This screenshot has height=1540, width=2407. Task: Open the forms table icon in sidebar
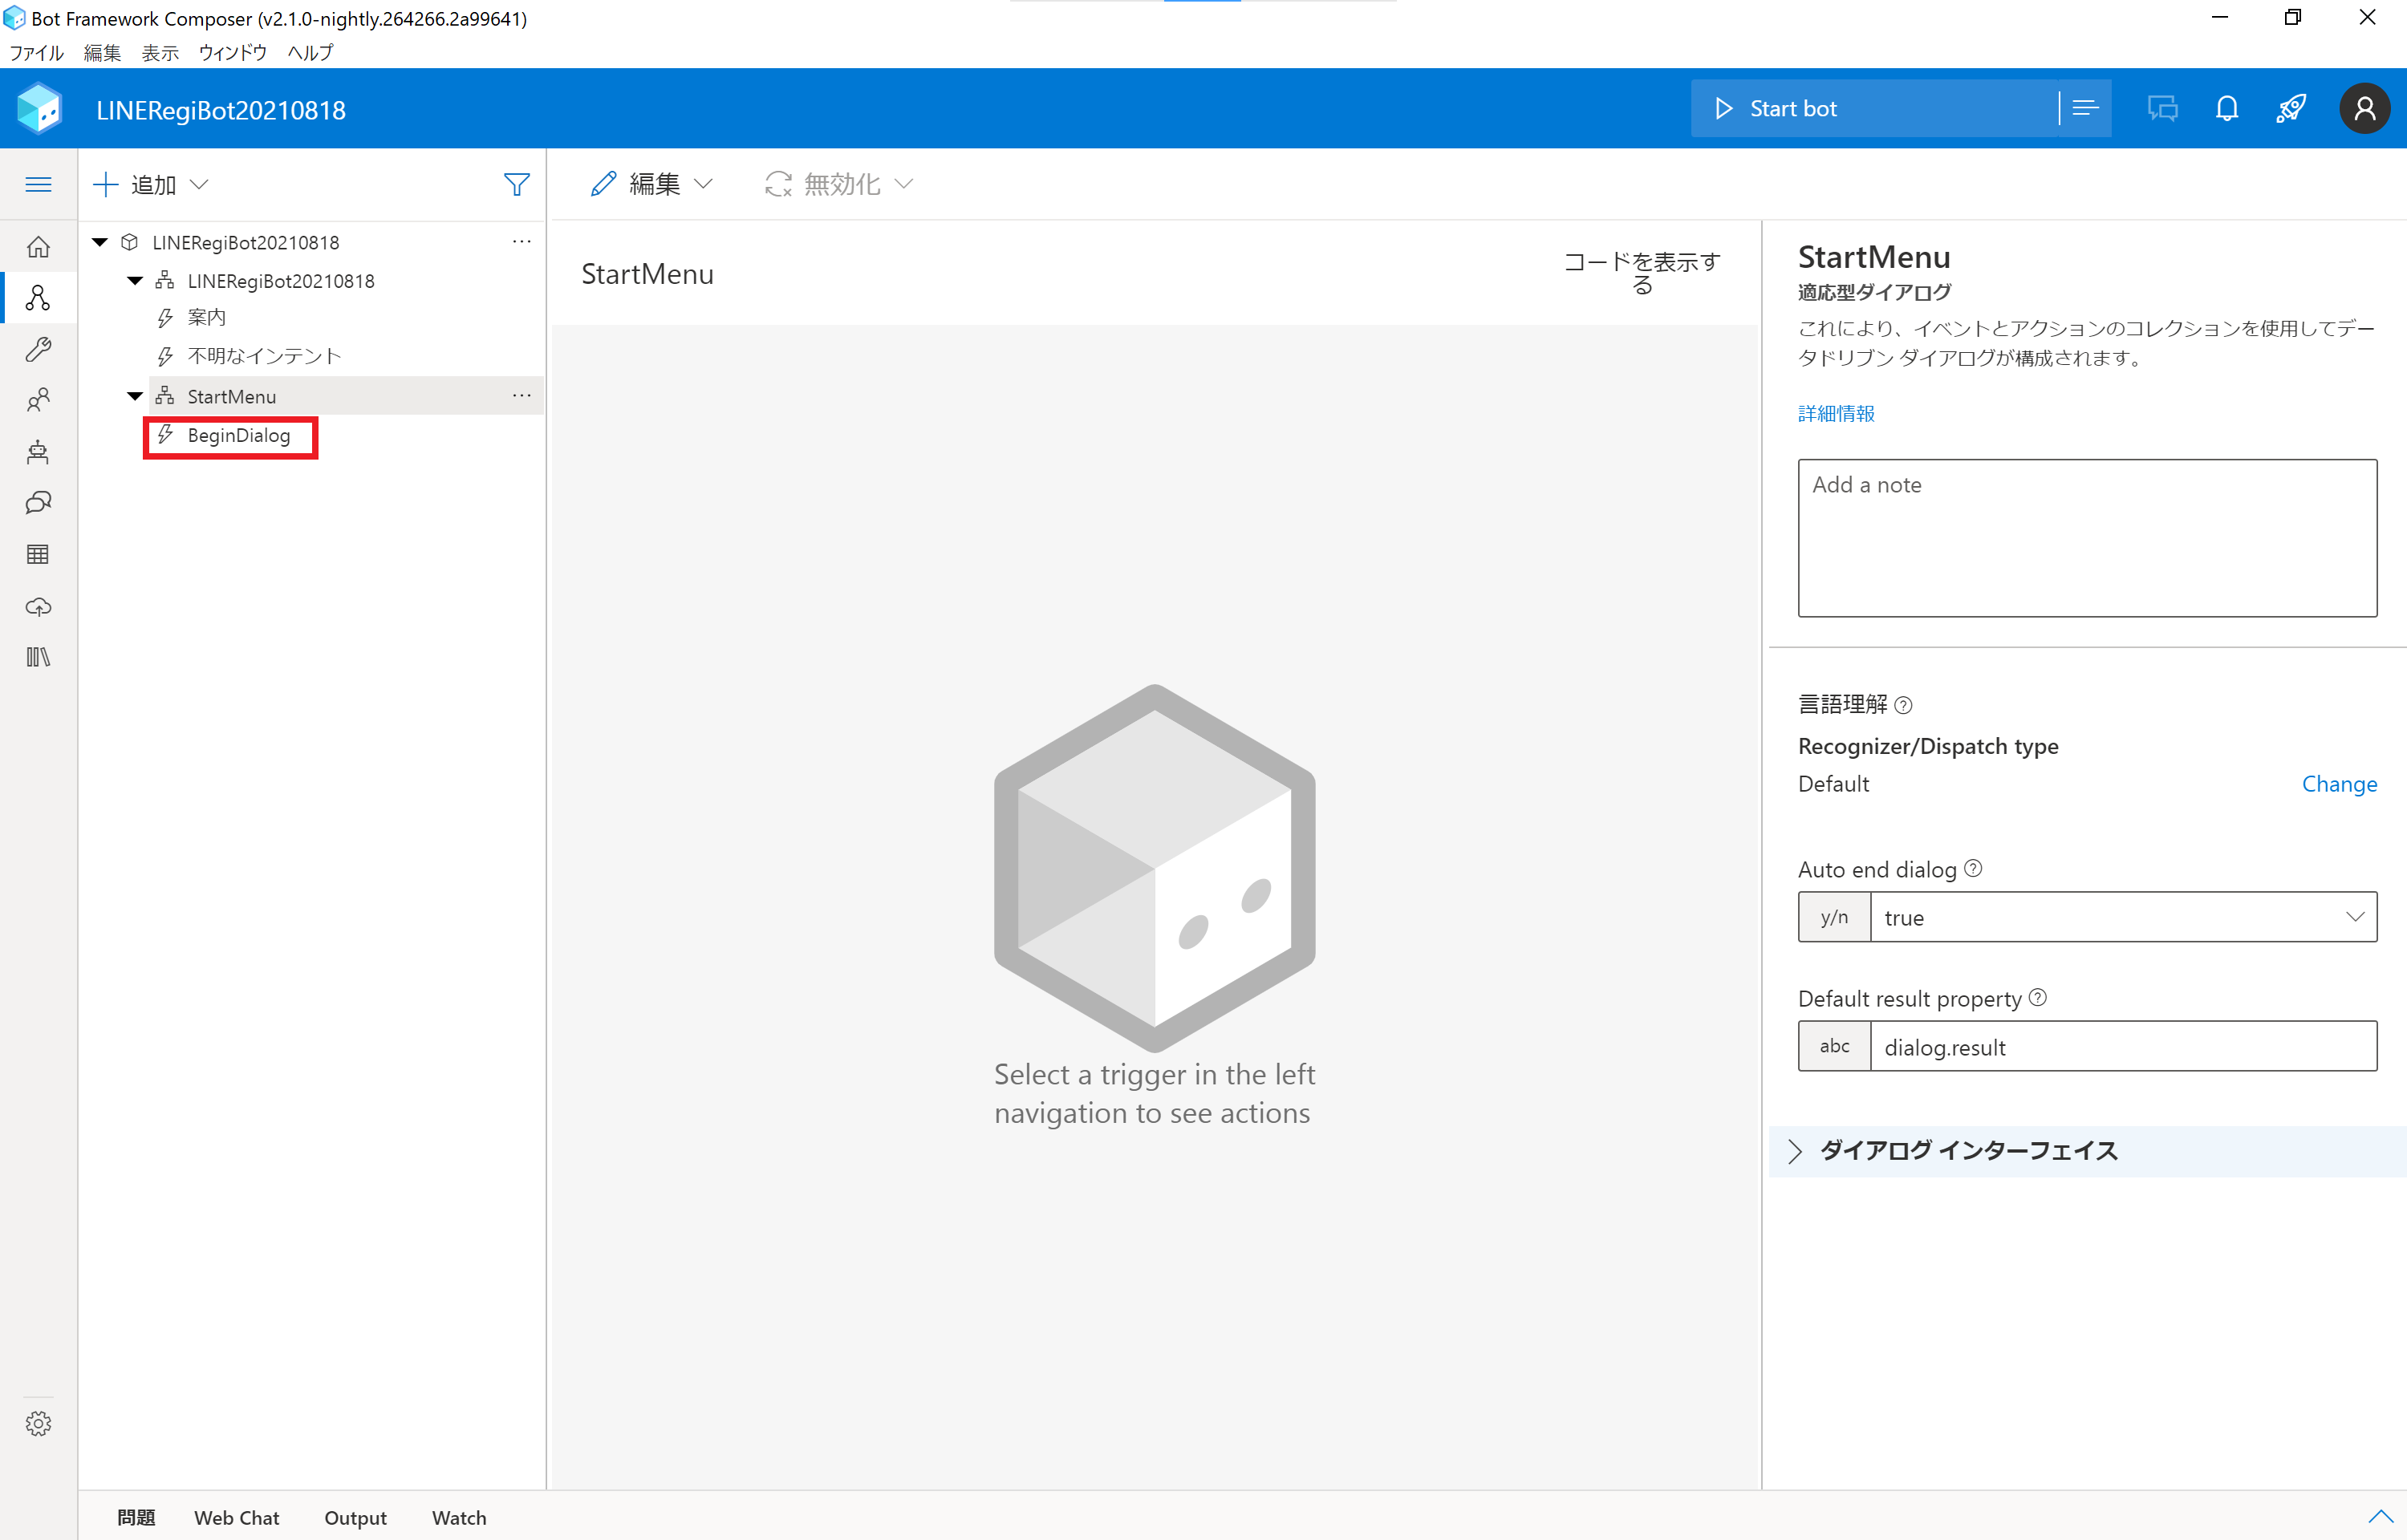point(38,554)
